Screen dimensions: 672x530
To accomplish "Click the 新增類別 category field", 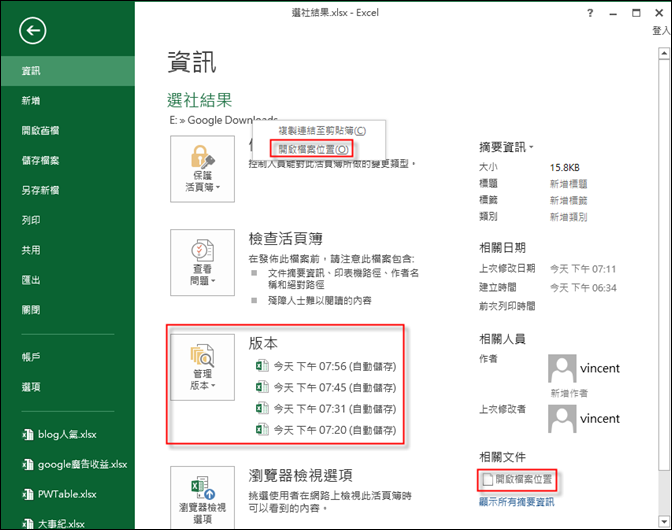I will click(x=568, y=217).
